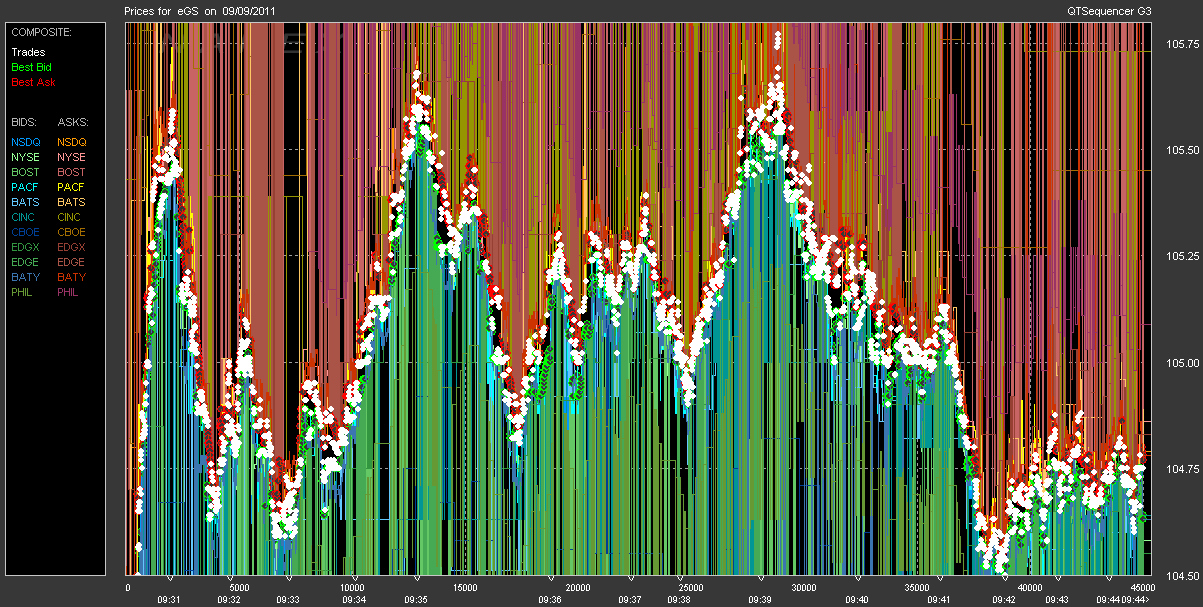This screenshot has height=607, width=1203.
Task: Click the 09:33 time marker label
Action: [x=288, y=600]
